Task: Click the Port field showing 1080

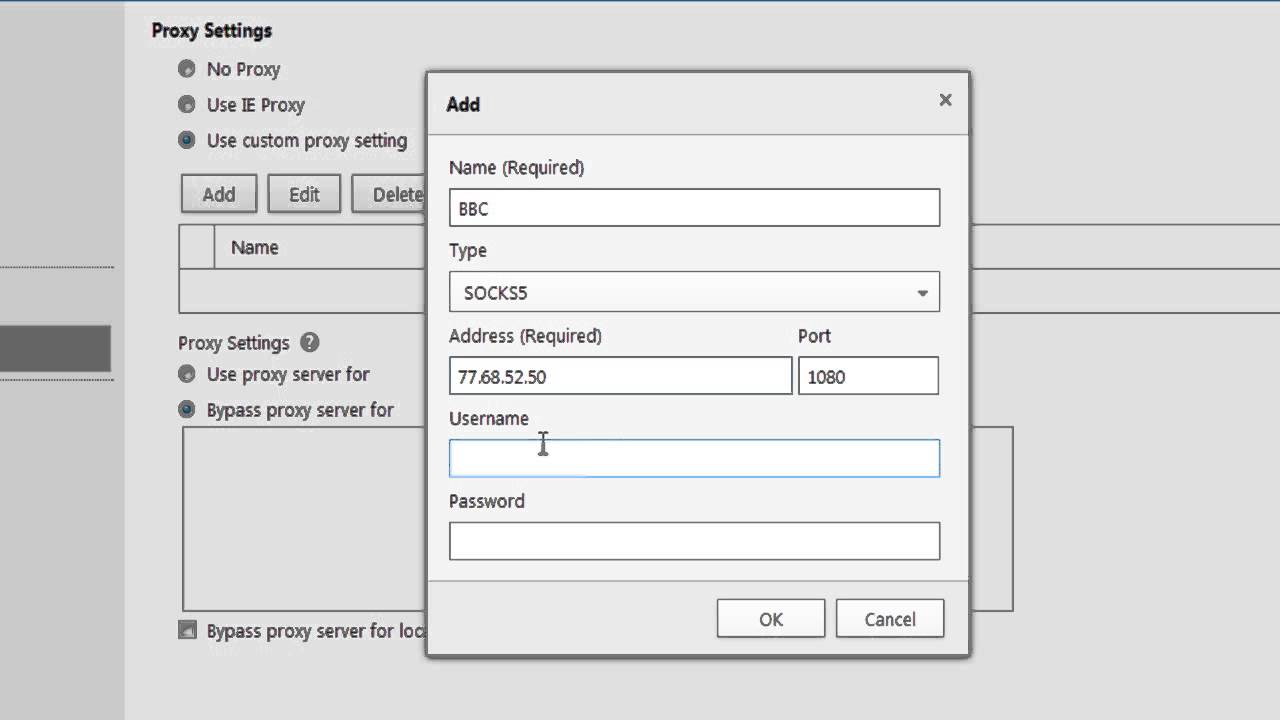Action: coord(867,377)
